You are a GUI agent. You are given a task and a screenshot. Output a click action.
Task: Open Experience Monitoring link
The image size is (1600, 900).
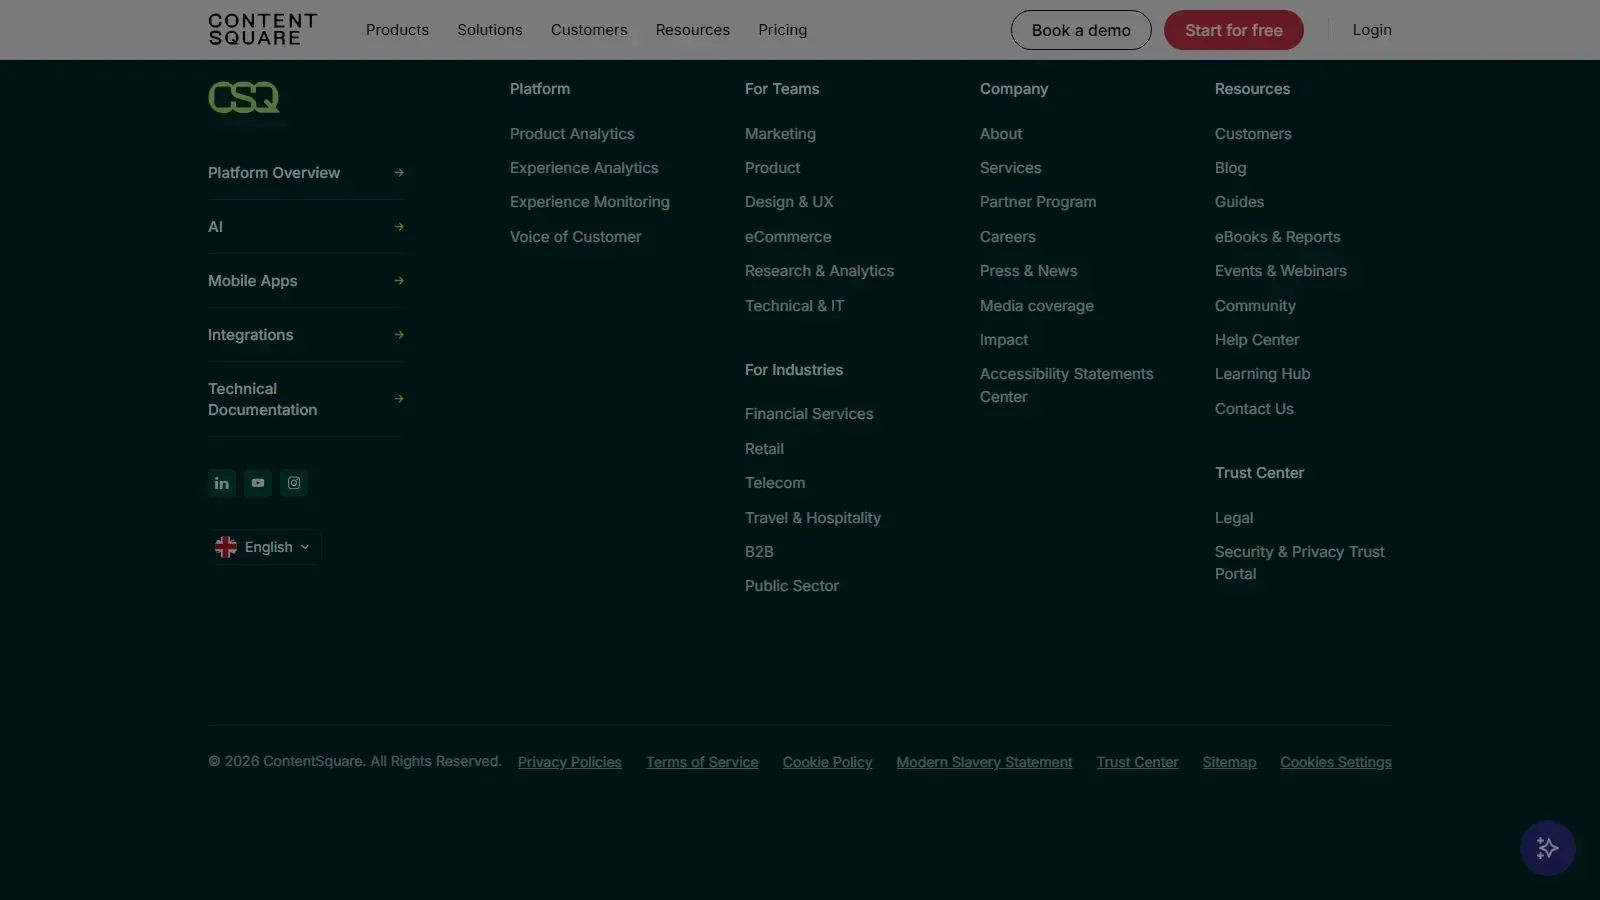(590, 202)
